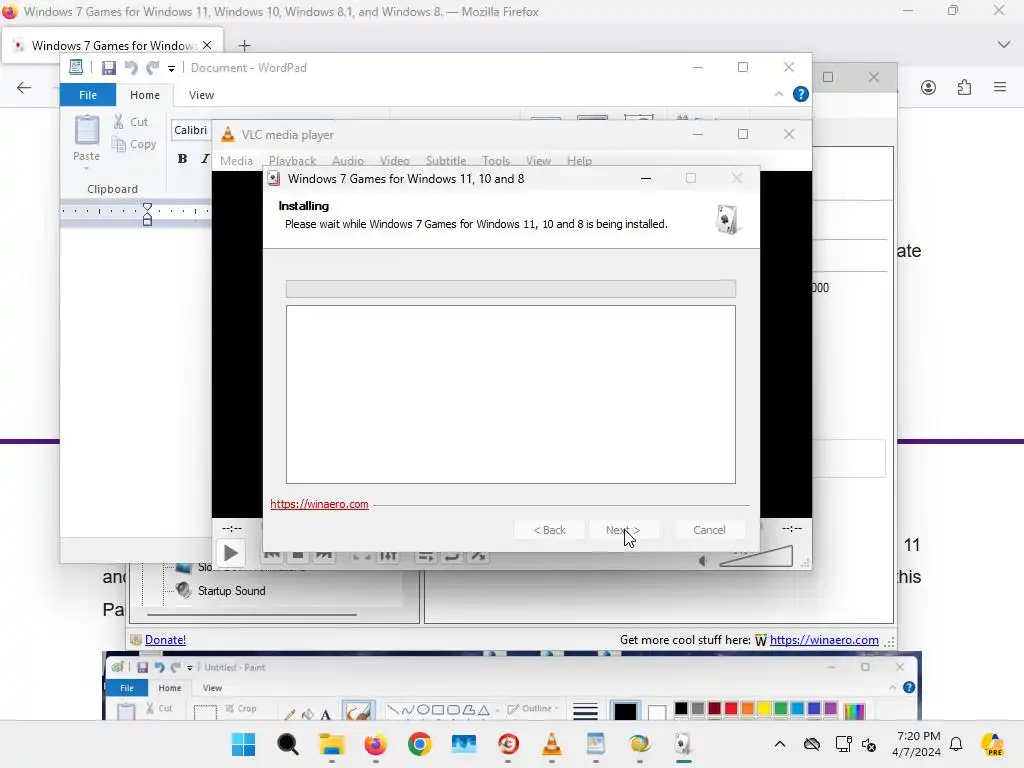
Task: Click the < Back button in the installer
Action: coord(549,530)
